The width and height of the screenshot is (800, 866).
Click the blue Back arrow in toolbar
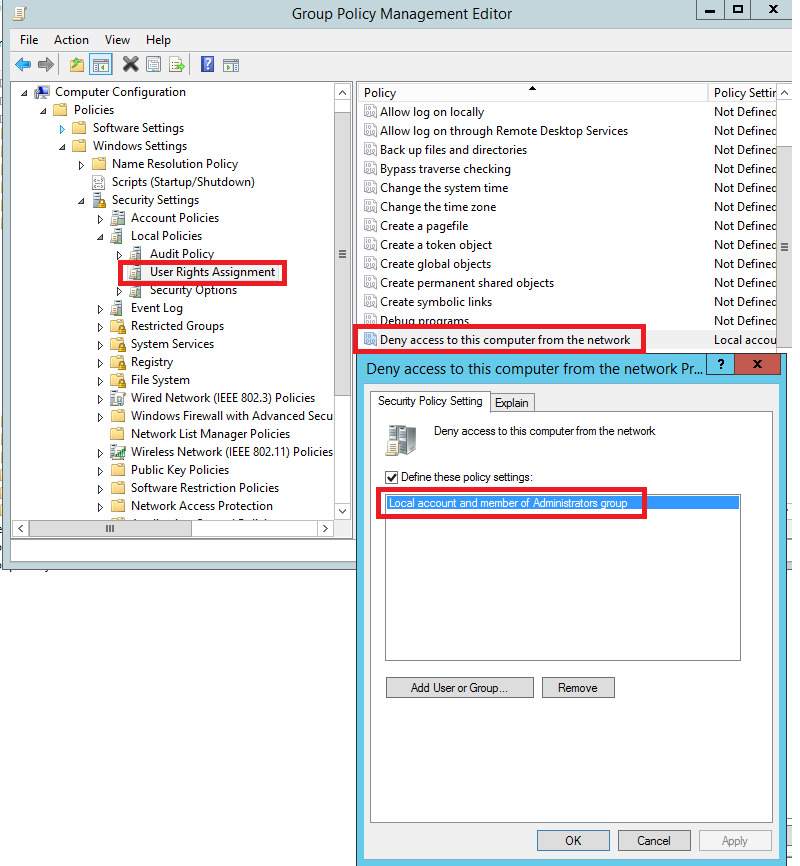point(22,65)
